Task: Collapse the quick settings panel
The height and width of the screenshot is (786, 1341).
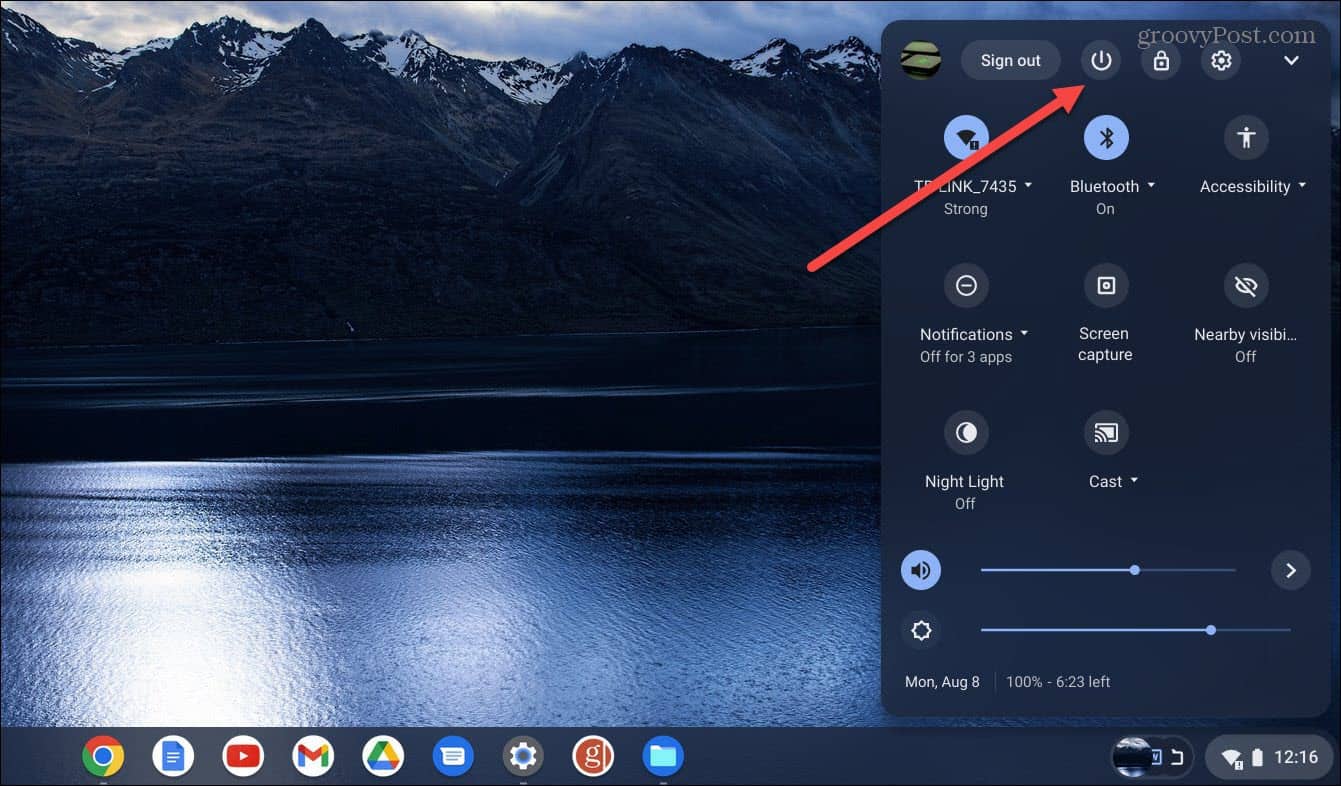Action: (1292, 60)
